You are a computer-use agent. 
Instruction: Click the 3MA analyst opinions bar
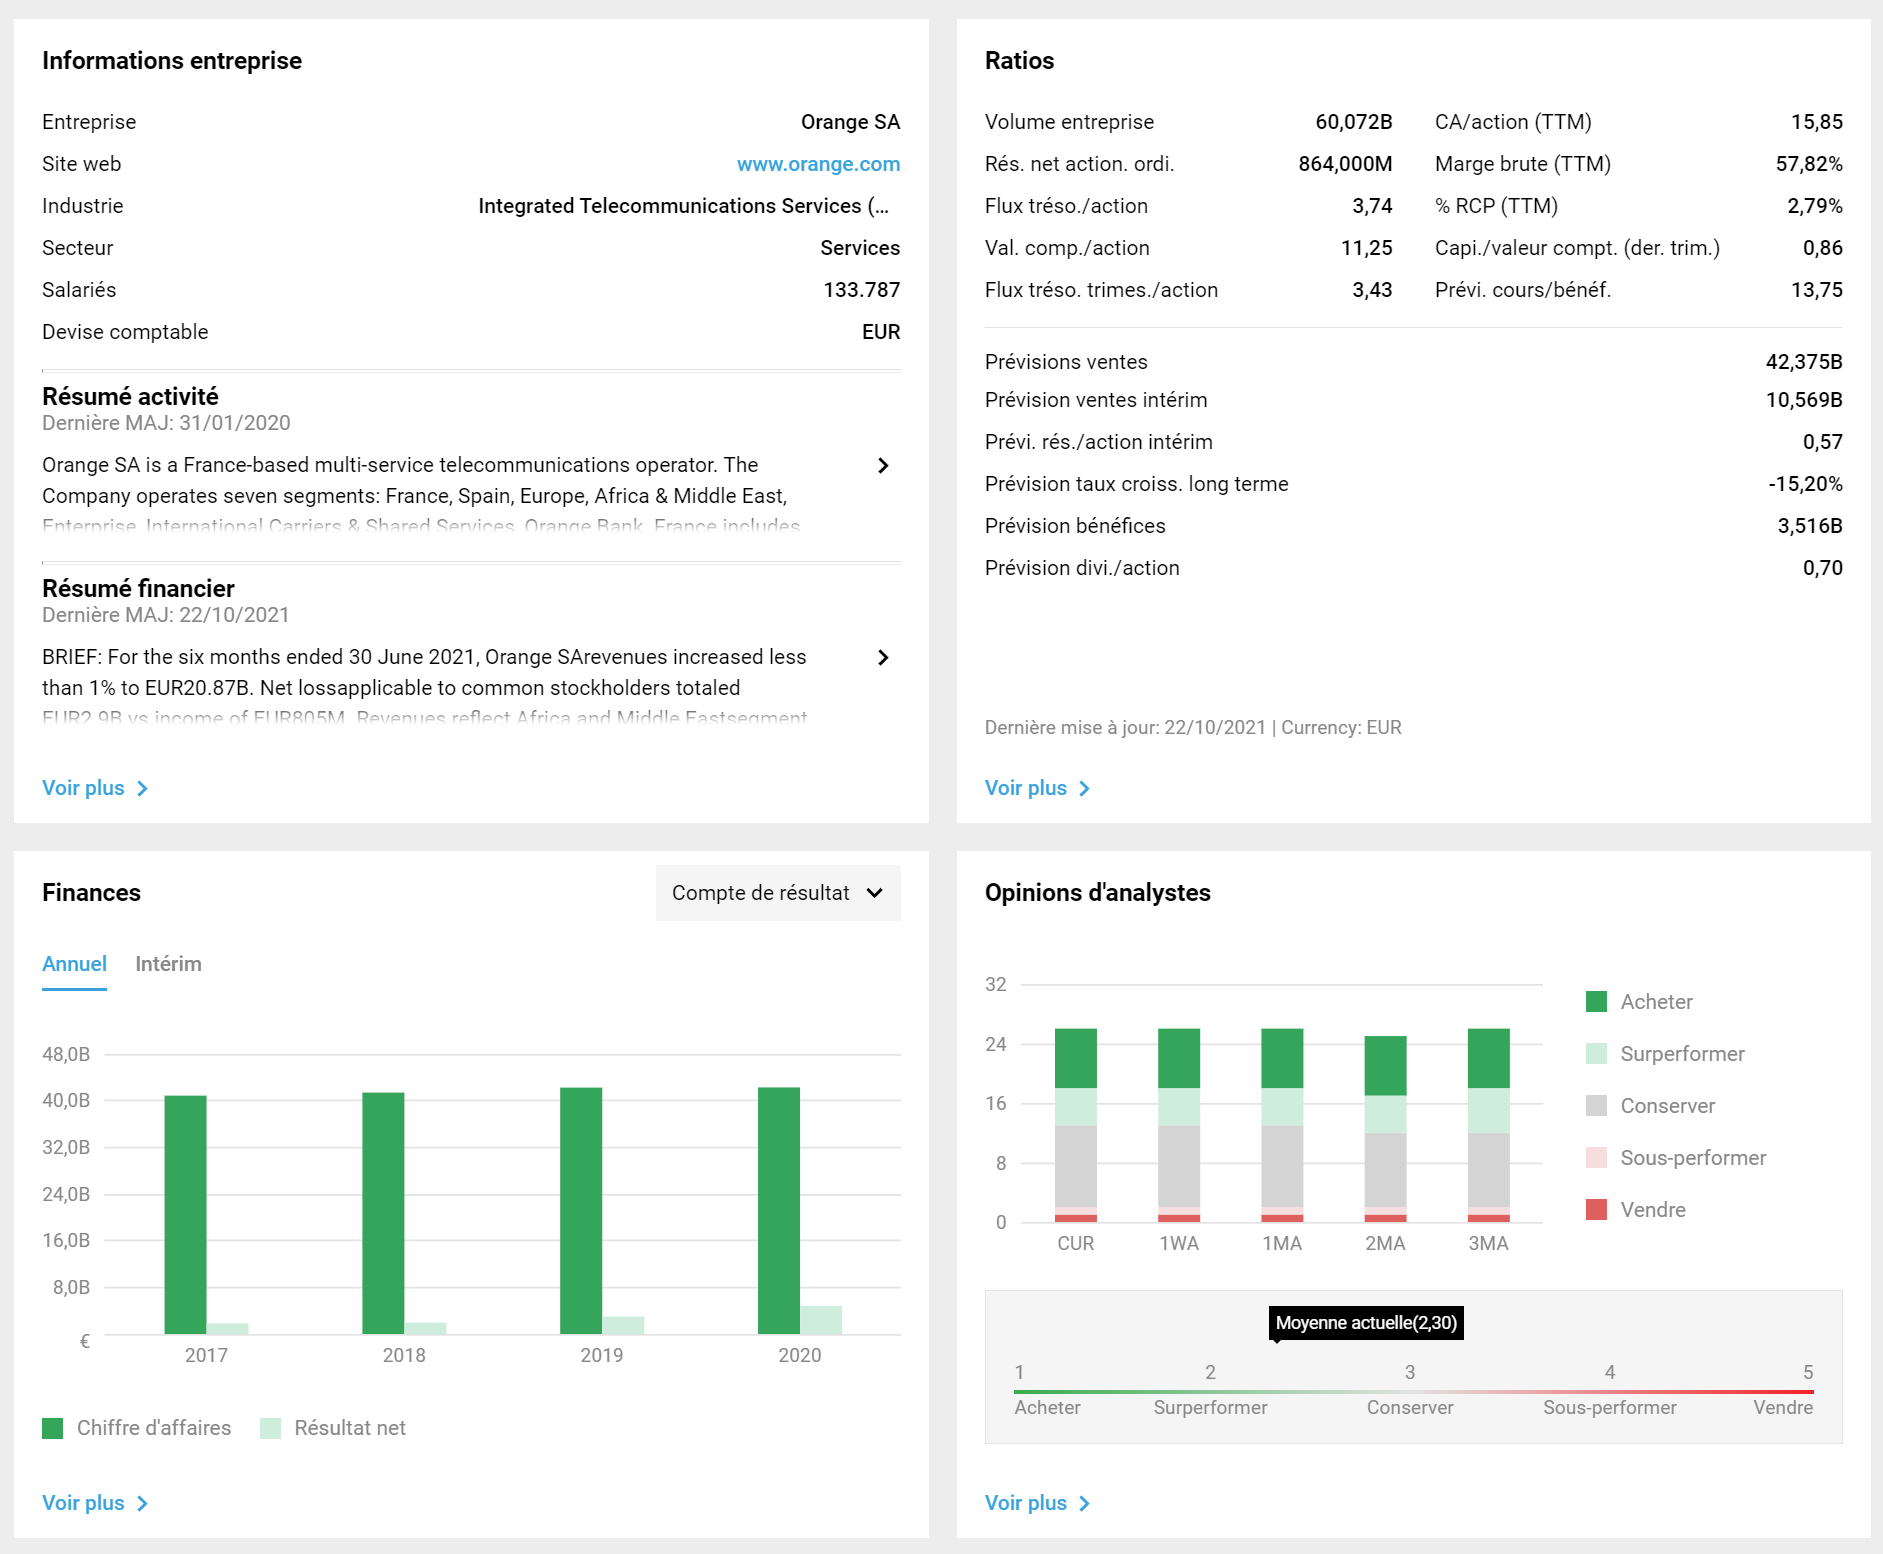pyautogui.click(x=1489, y=1125)
